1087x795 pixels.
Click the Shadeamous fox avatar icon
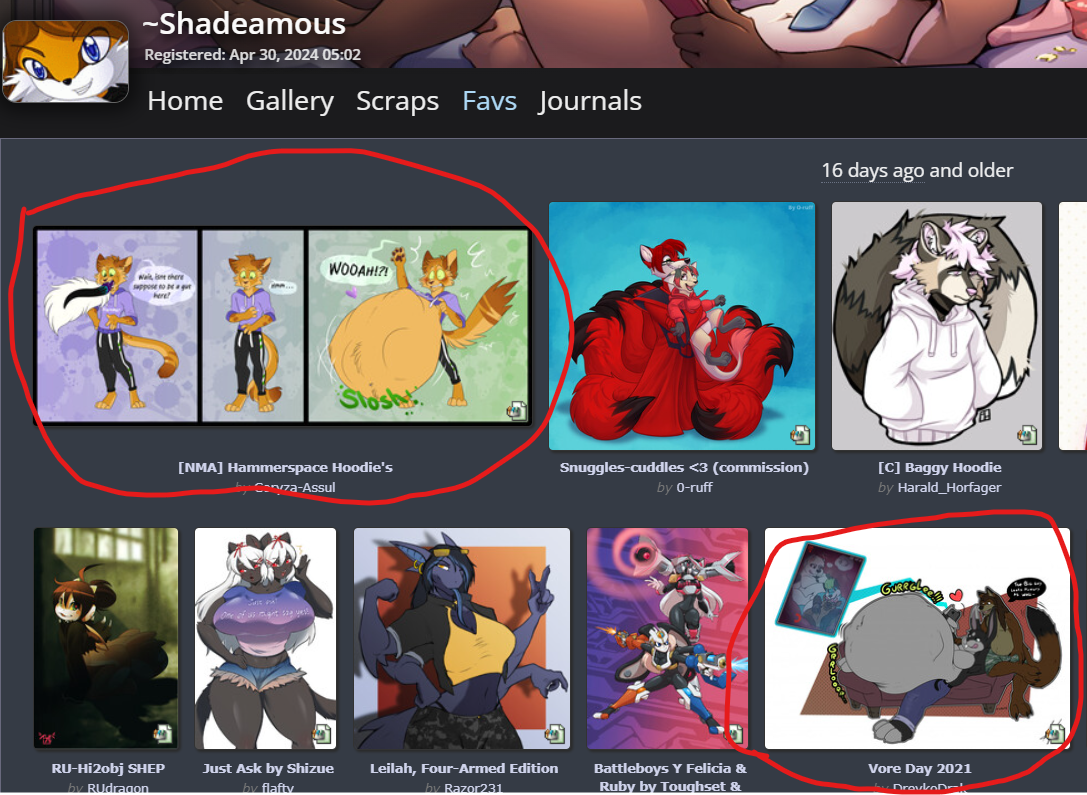click(65, 61)
